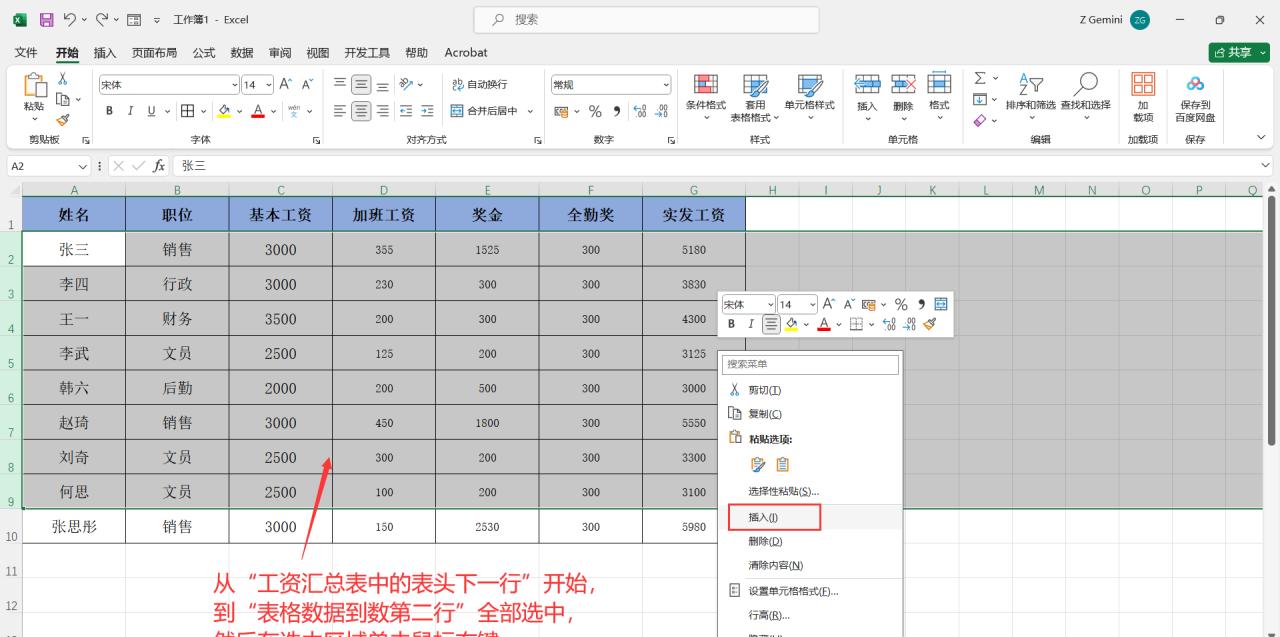Click decrease indent icon in alignment group
1280x637 pixels.
pyautogui.click(x=406, y=111)
